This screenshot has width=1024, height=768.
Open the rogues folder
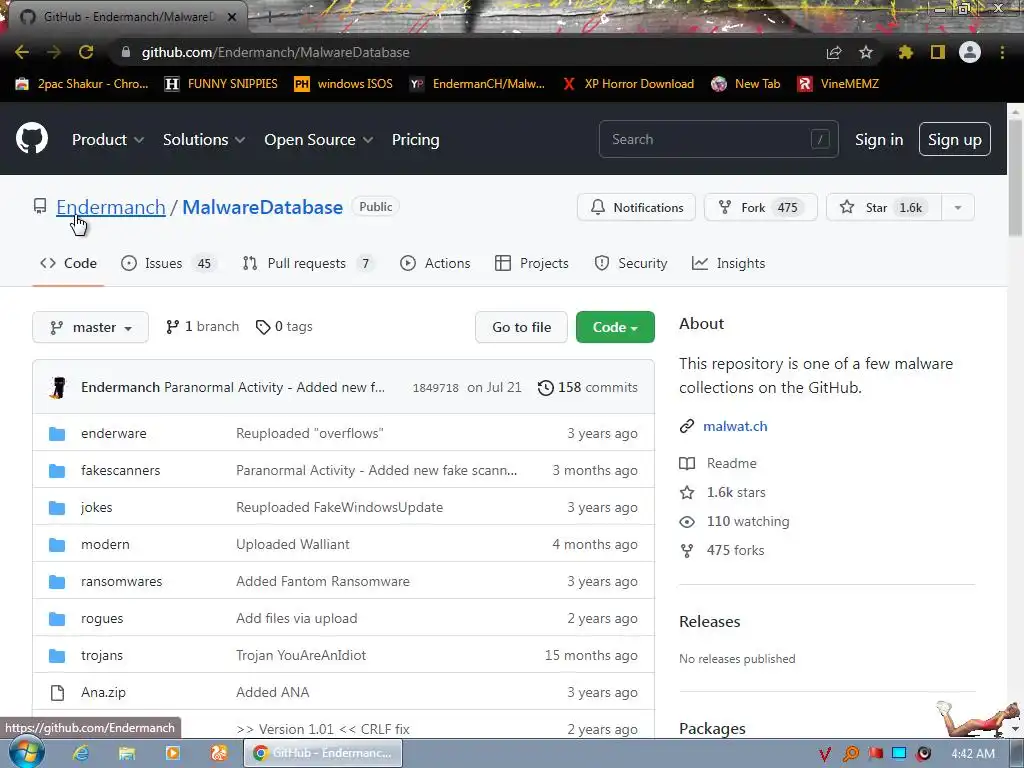point(102,618)
